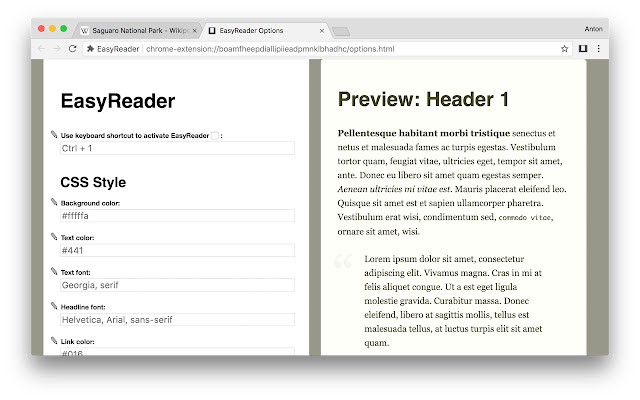Click the Lorem ipsum blockquote text
Image resolution: width=640 pixels, height=400 pixels.
point(453,301)
